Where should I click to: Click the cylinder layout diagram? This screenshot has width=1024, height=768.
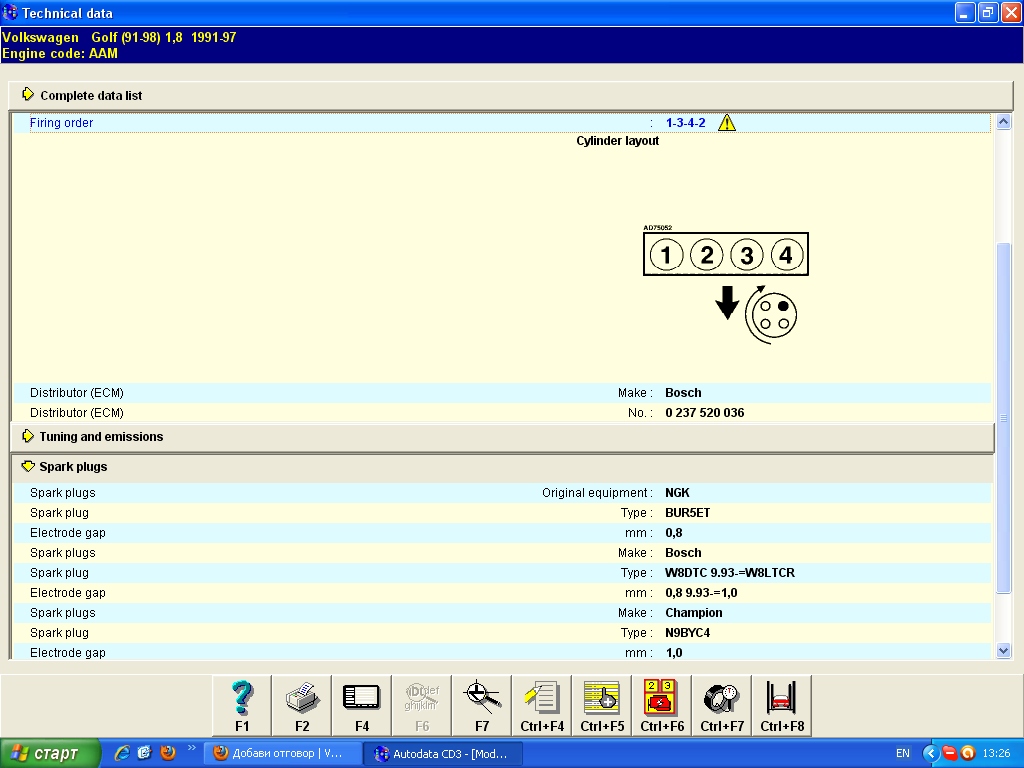(725, 280)
